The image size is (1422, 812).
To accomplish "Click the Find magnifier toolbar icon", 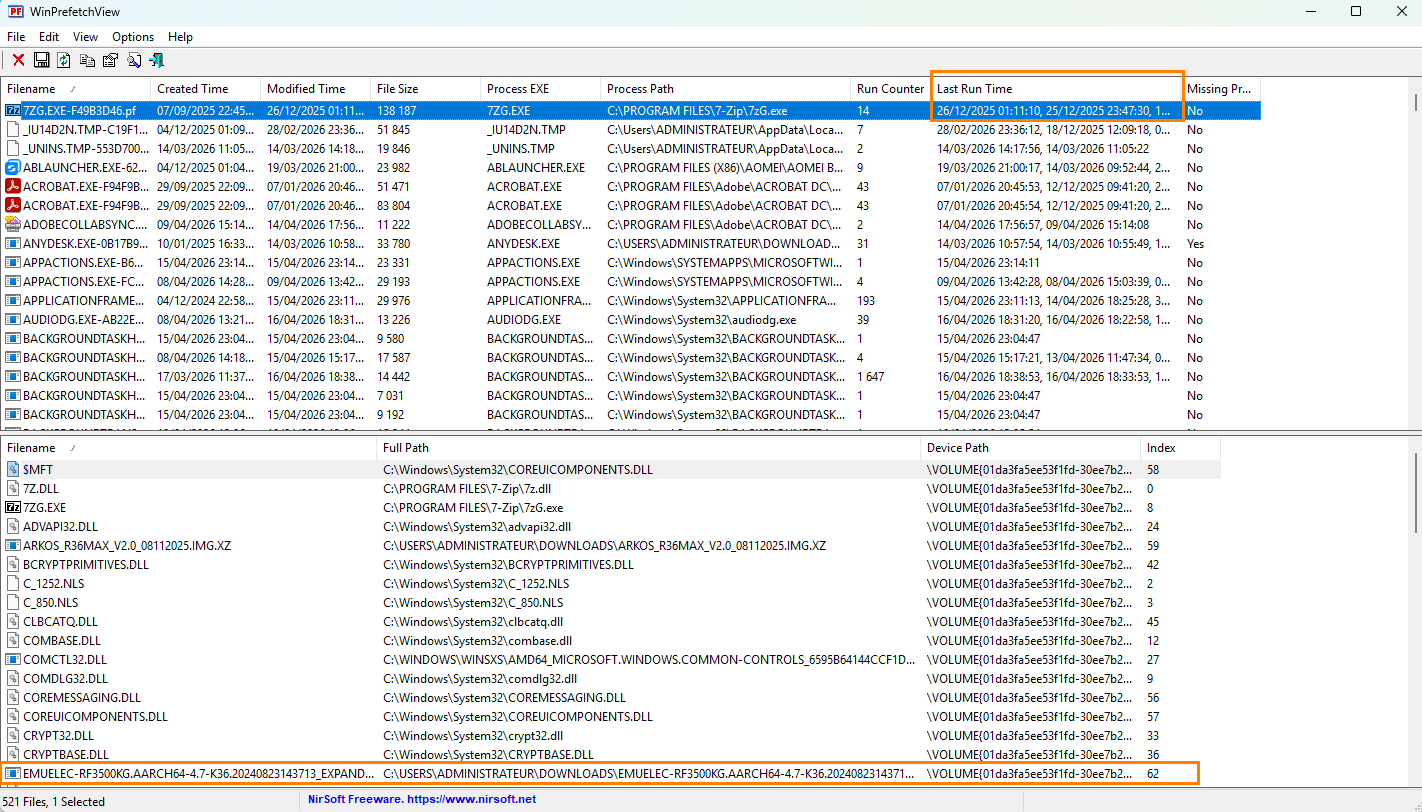I will (x=134, y=60).
